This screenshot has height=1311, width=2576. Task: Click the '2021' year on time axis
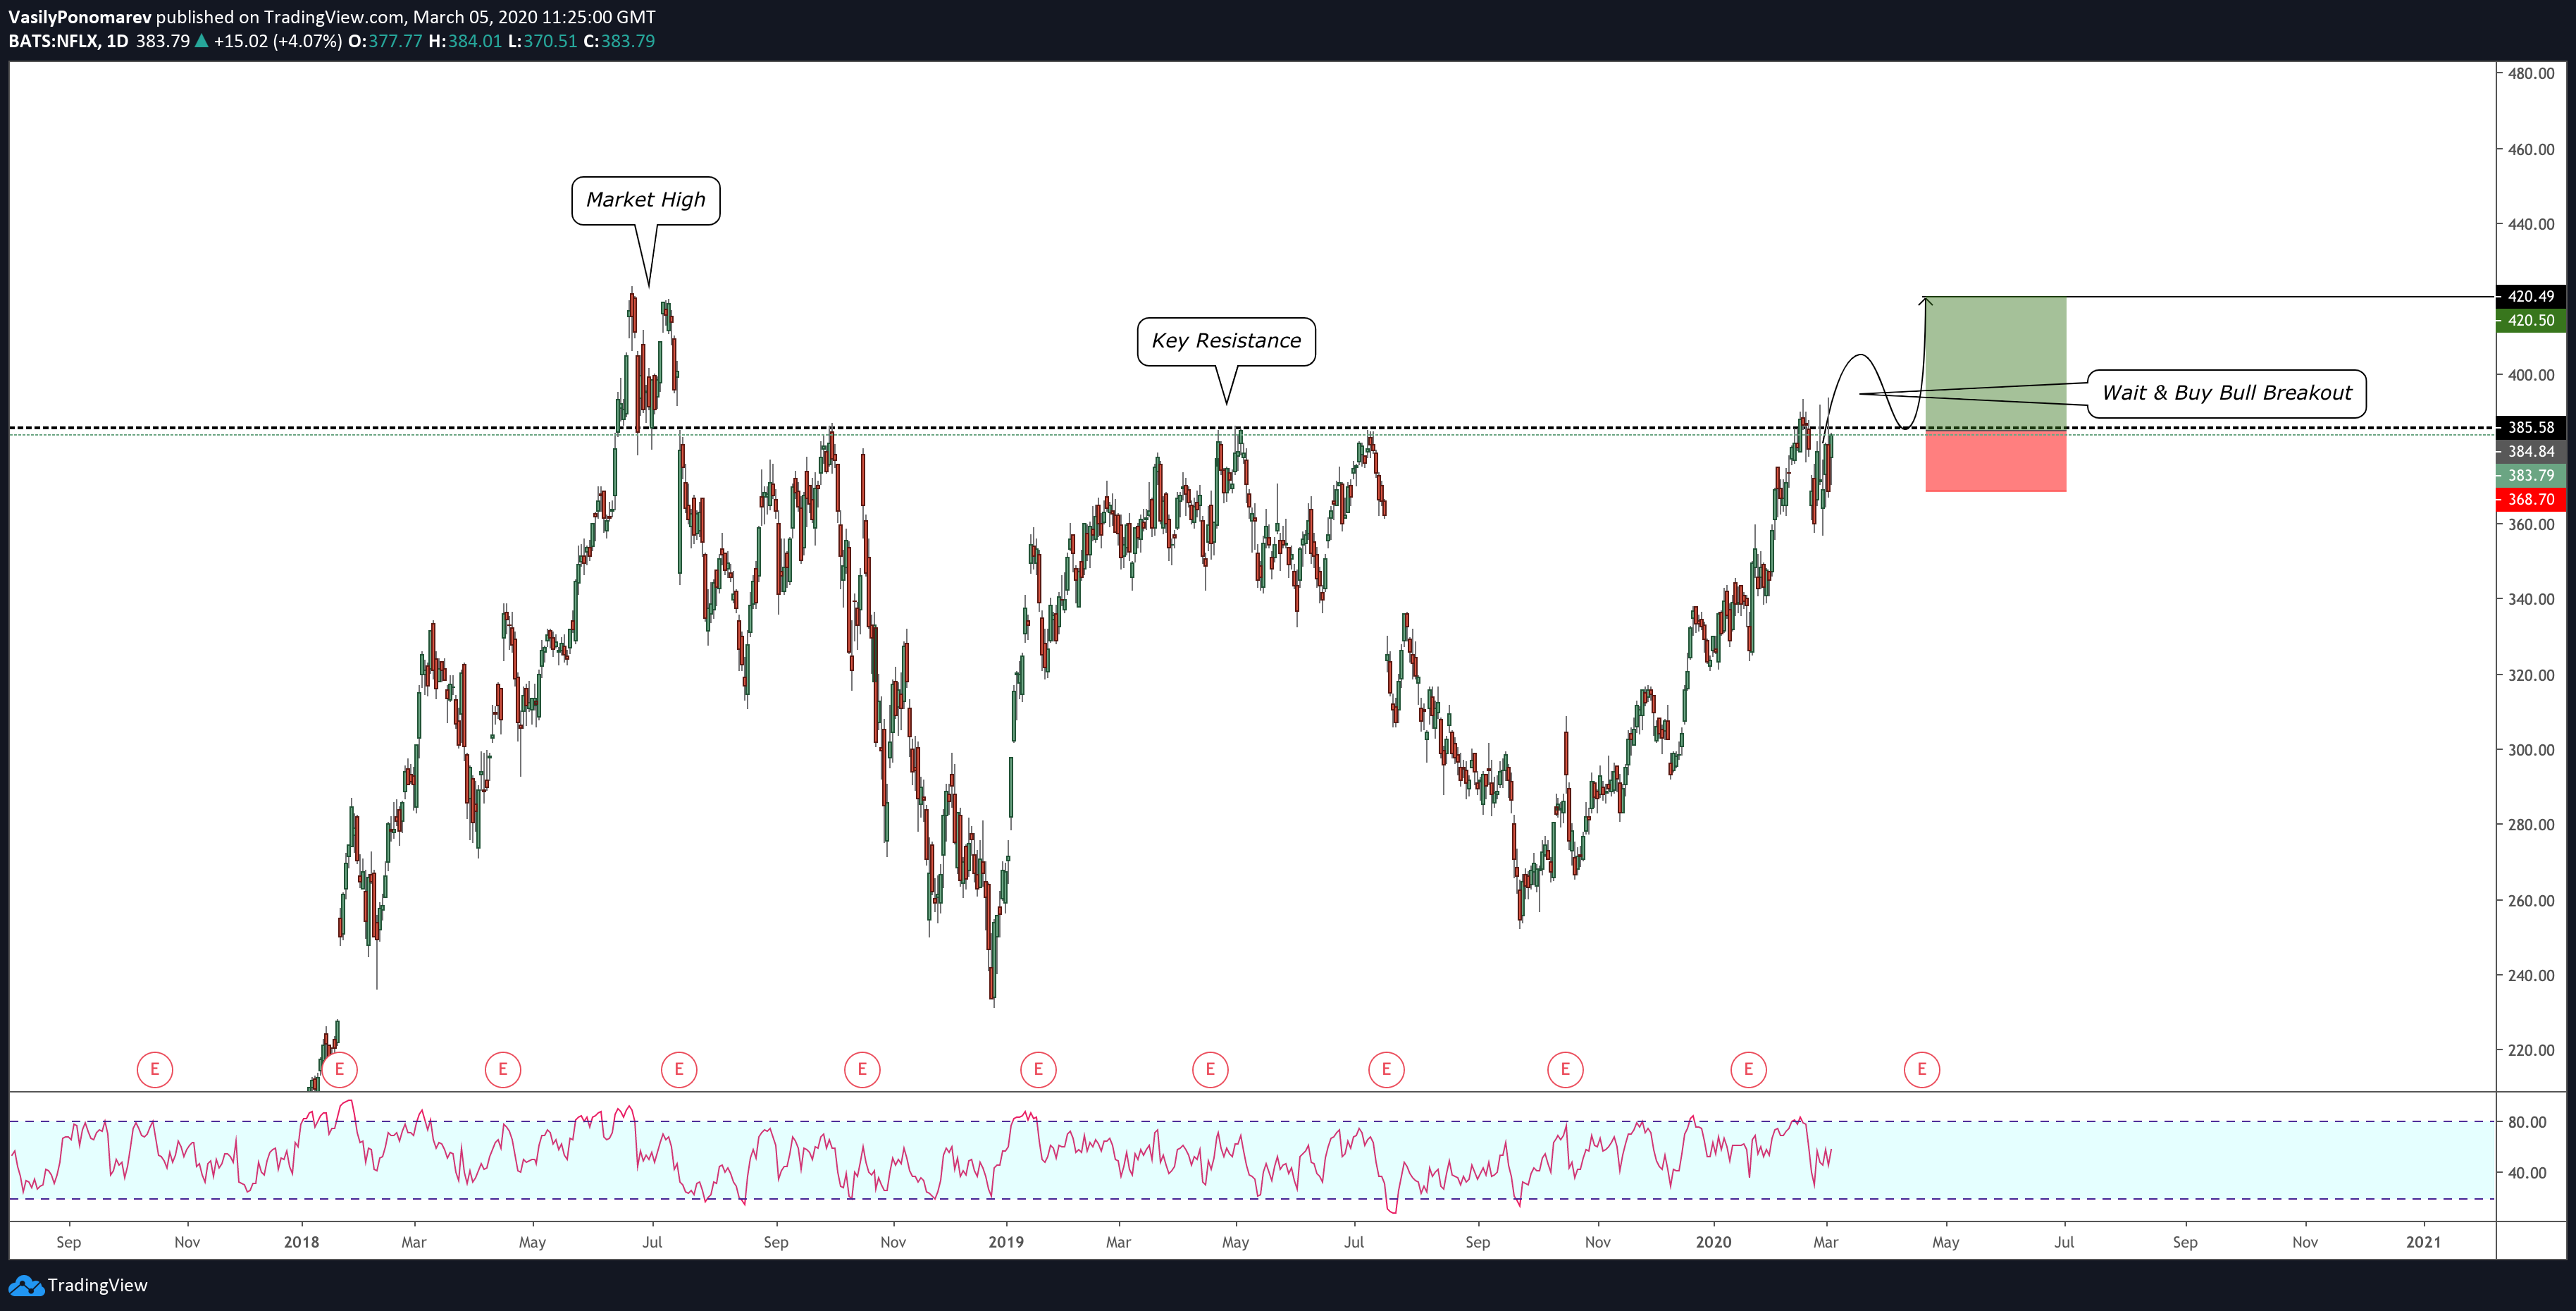(x=2423, y=1242)
